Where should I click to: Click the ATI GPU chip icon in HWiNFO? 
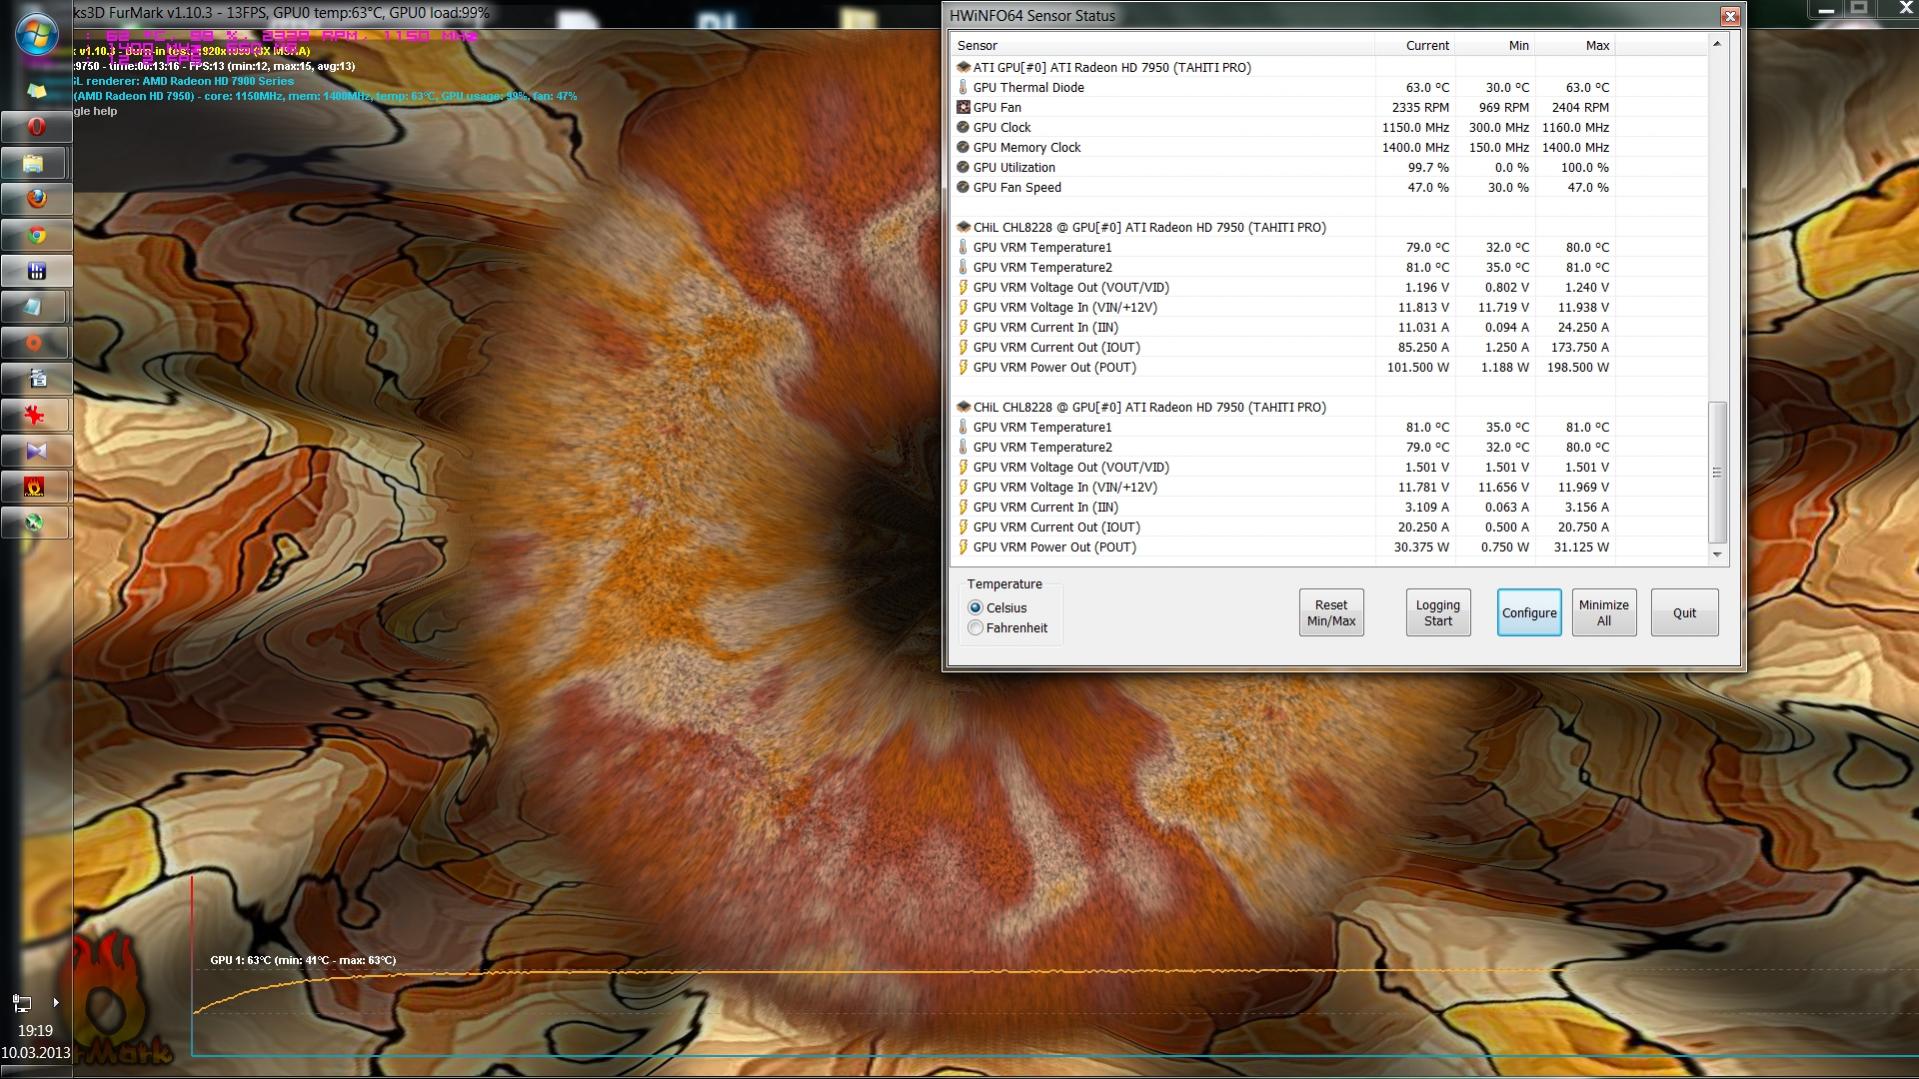point(963,67)
